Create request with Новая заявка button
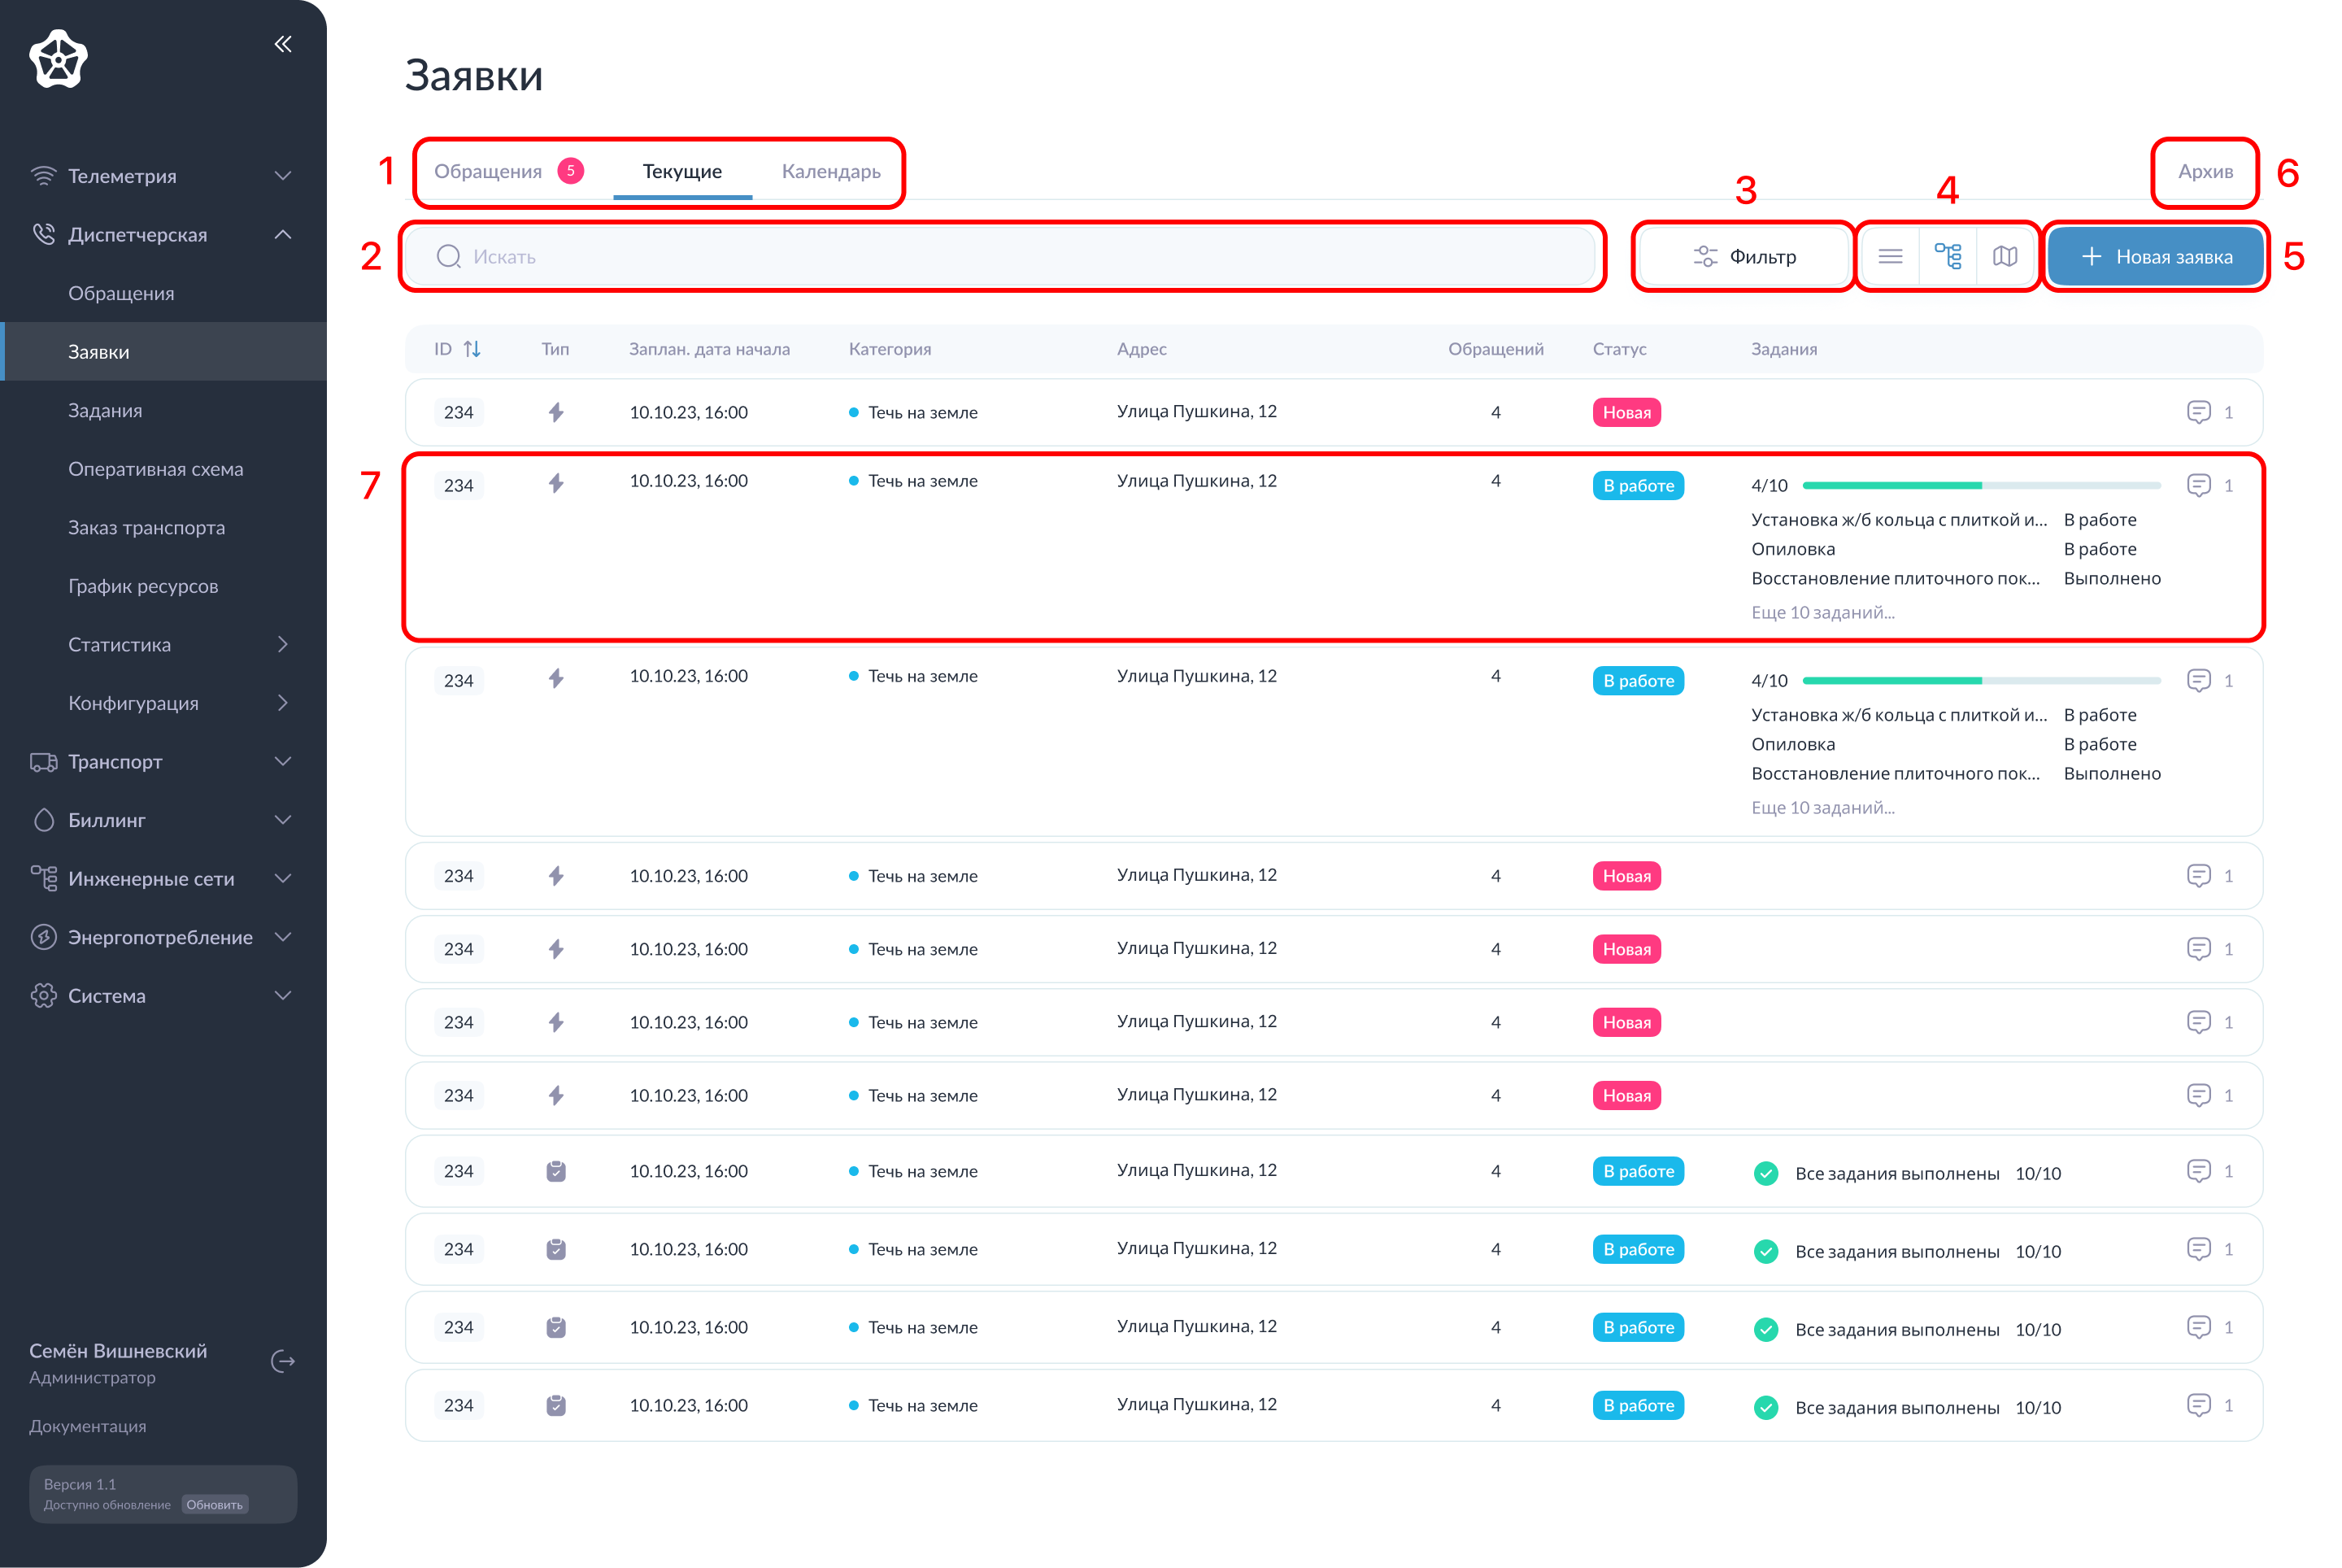The height and width of the screenshot is (1568, 2342). [x=2156, y=257]
